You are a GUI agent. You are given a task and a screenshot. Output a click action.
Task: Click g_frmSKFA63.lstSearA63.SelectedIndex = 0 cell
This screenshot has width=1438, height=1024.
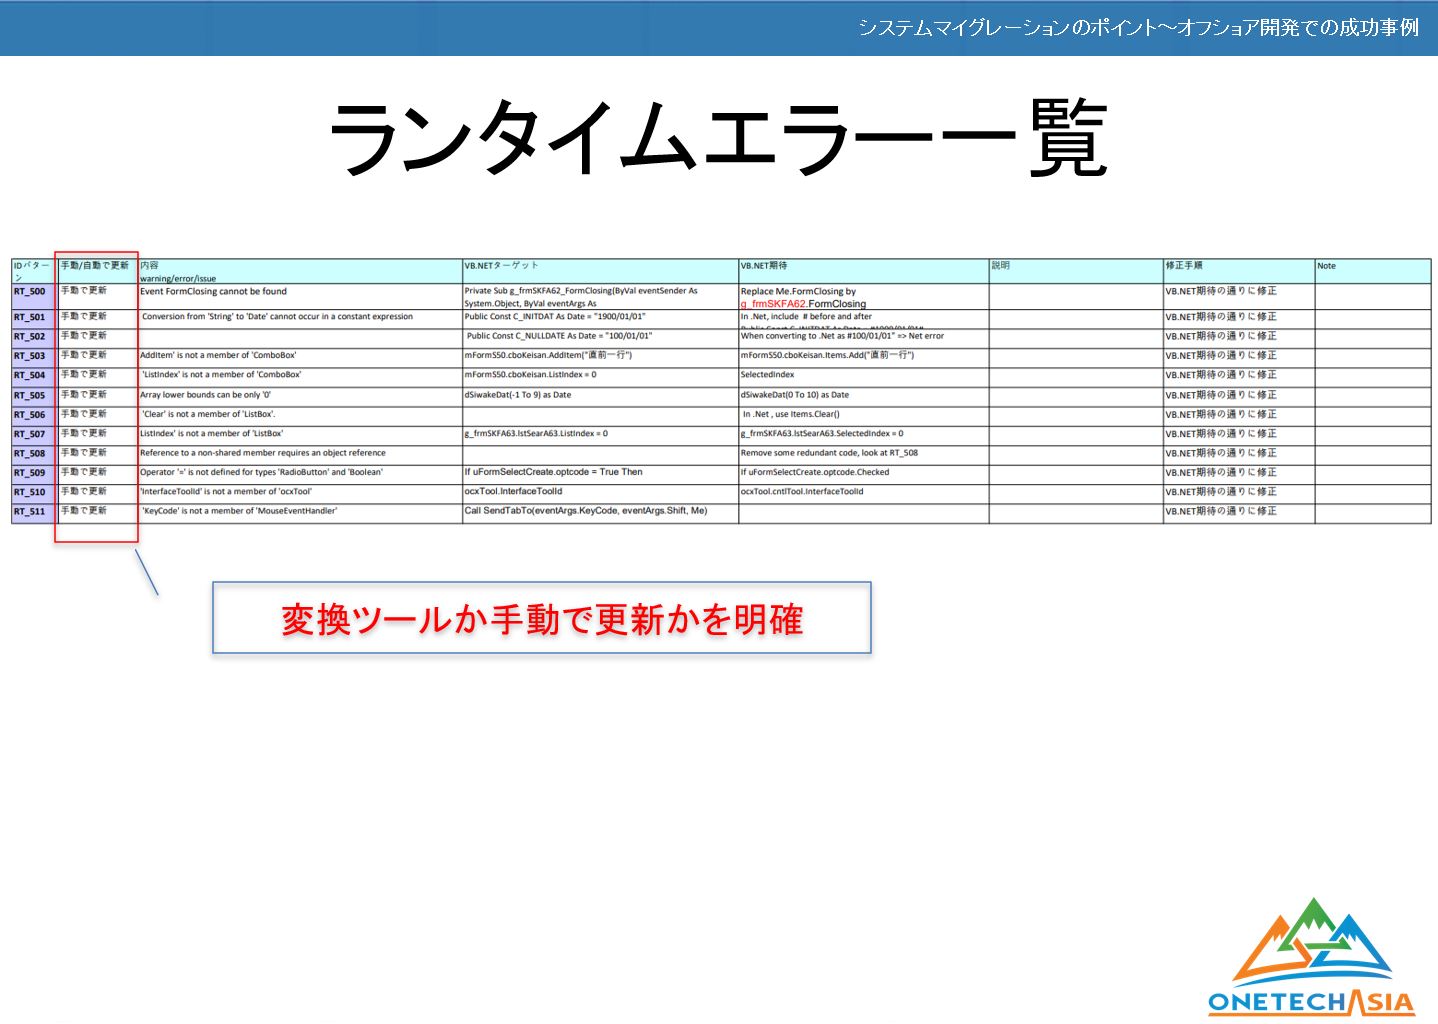864,435
